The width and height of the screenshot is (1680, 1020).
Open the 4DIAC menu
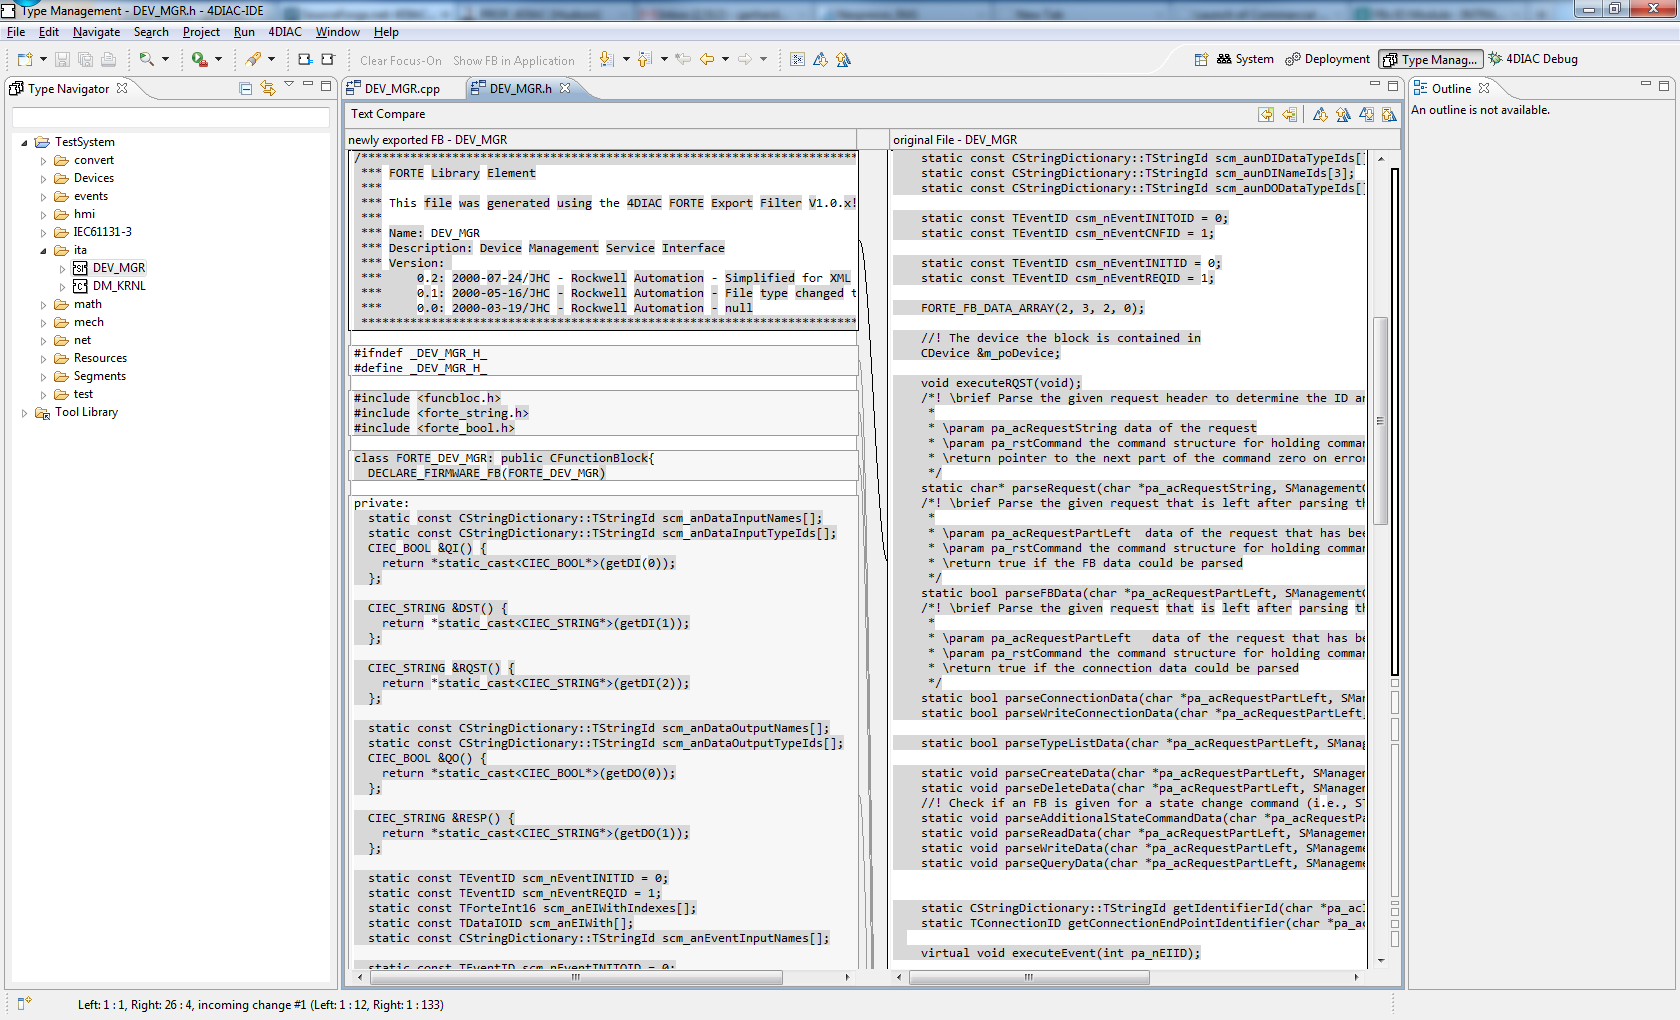(x=285, y=32)
